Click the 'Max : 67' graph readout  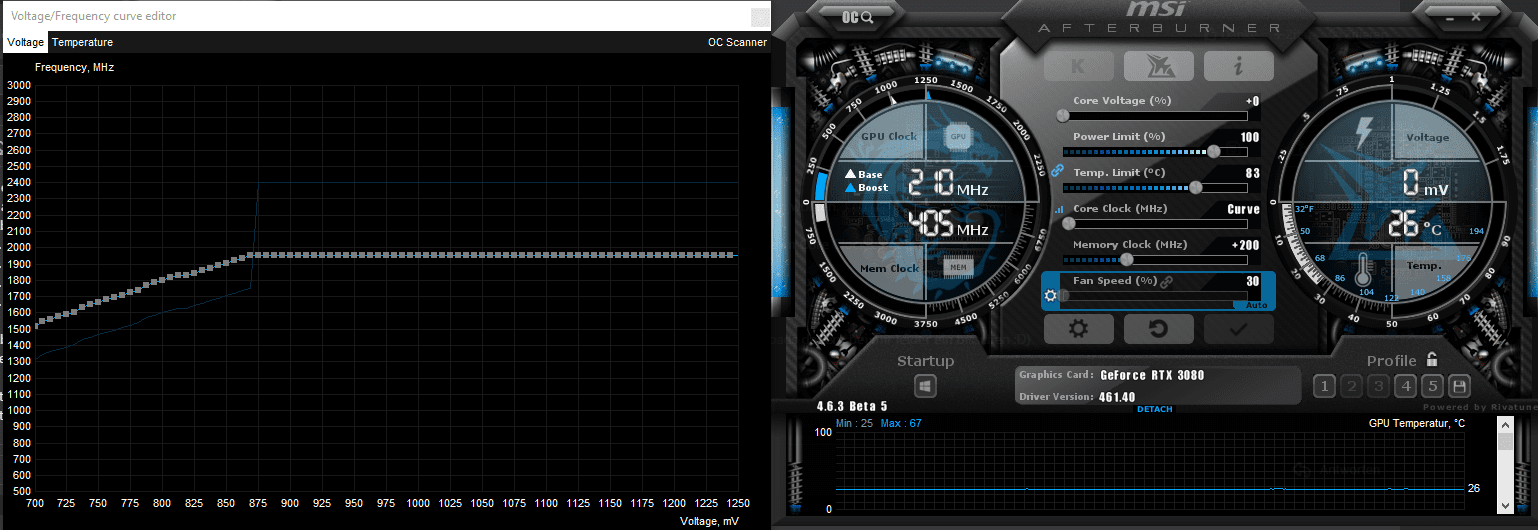(901, 424)
